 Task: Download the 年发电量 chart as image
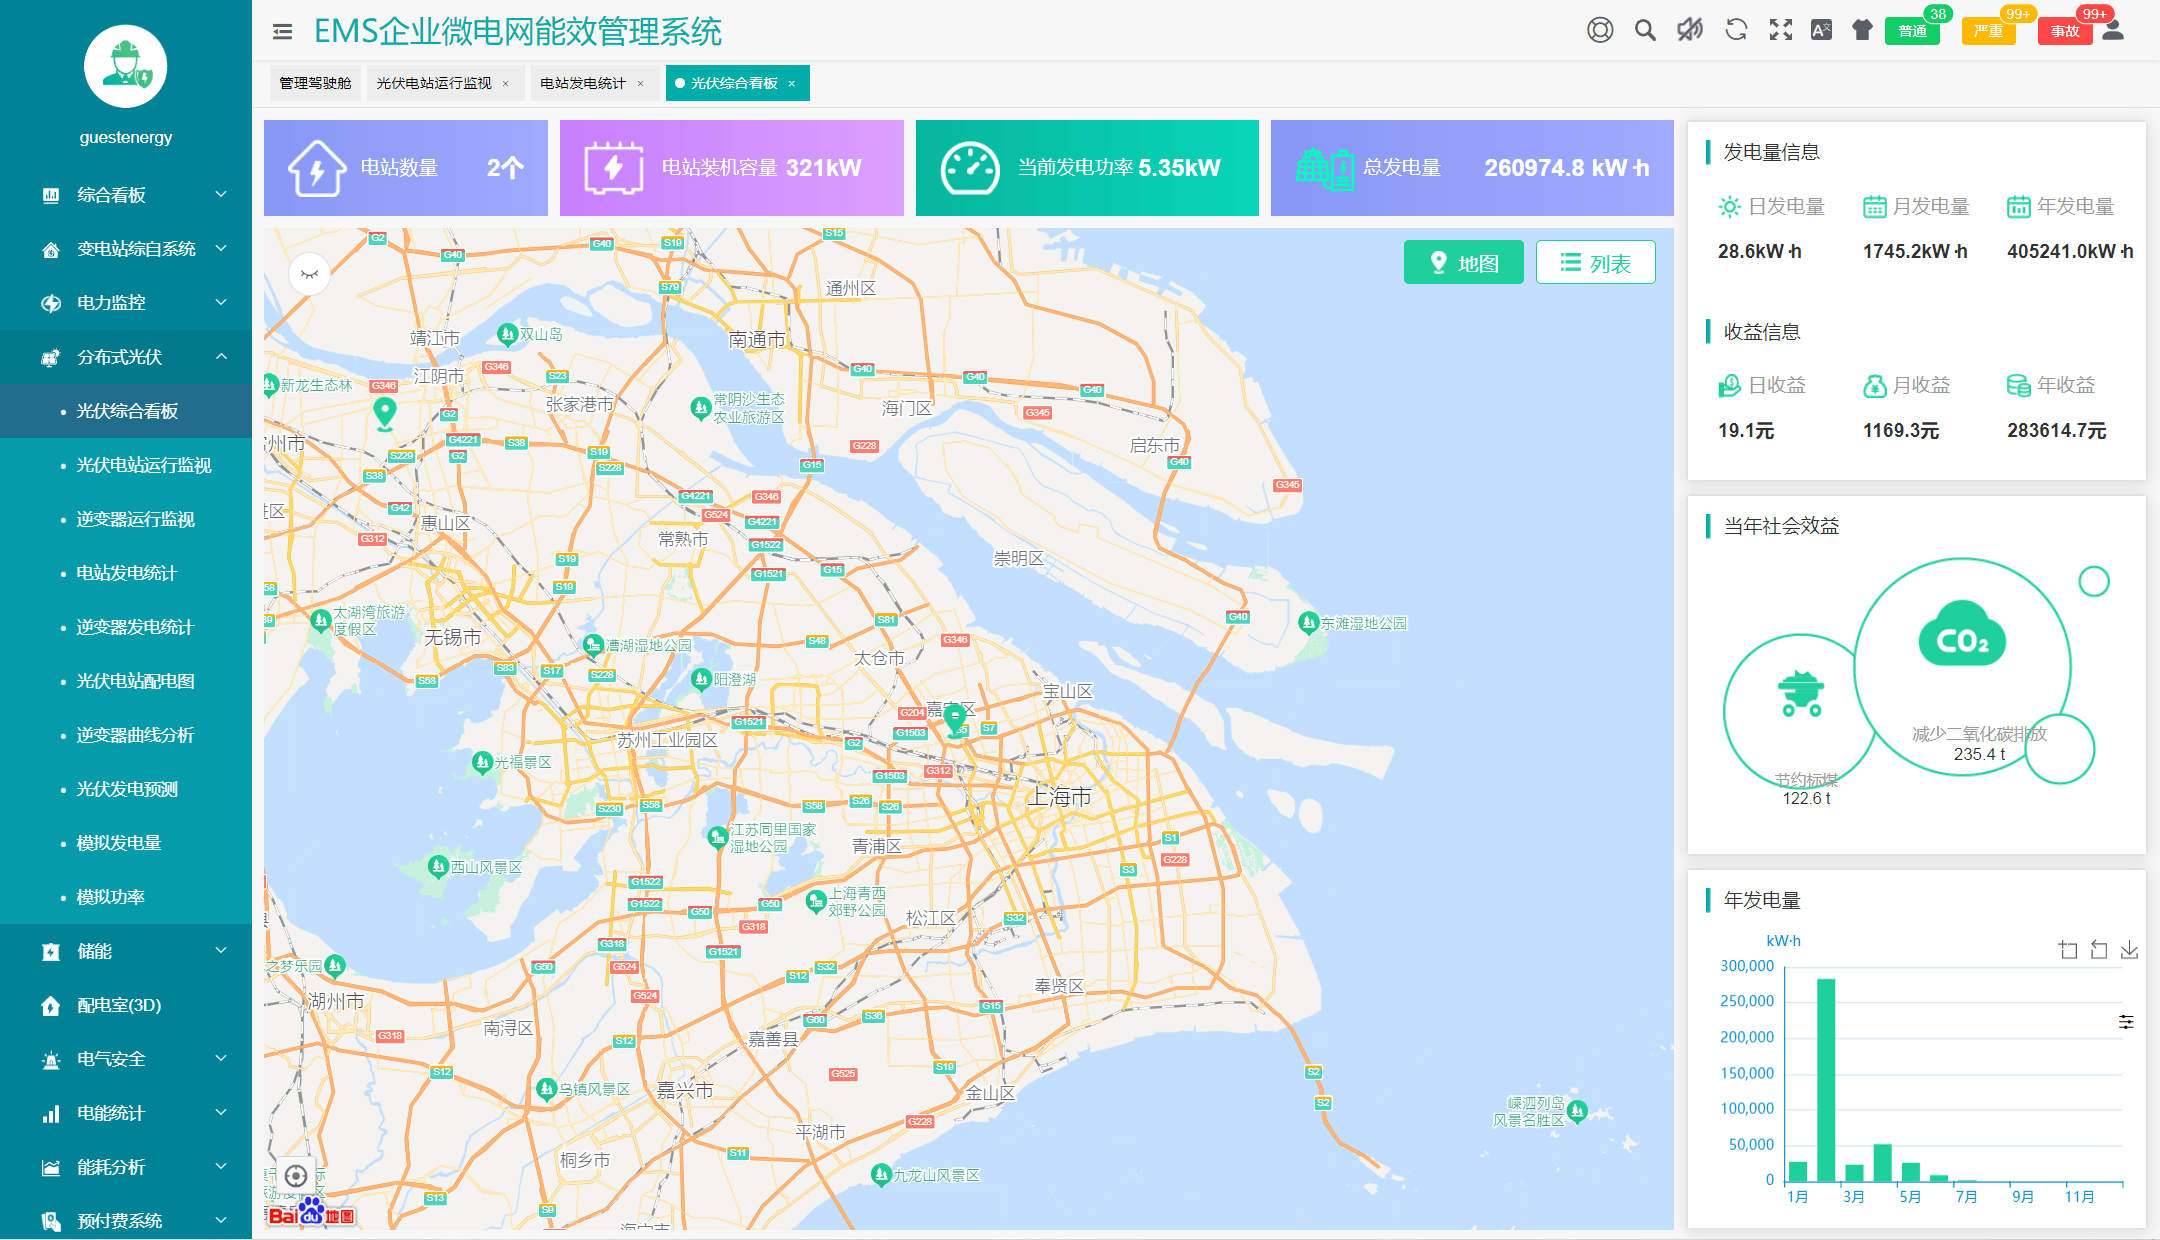2129,950
